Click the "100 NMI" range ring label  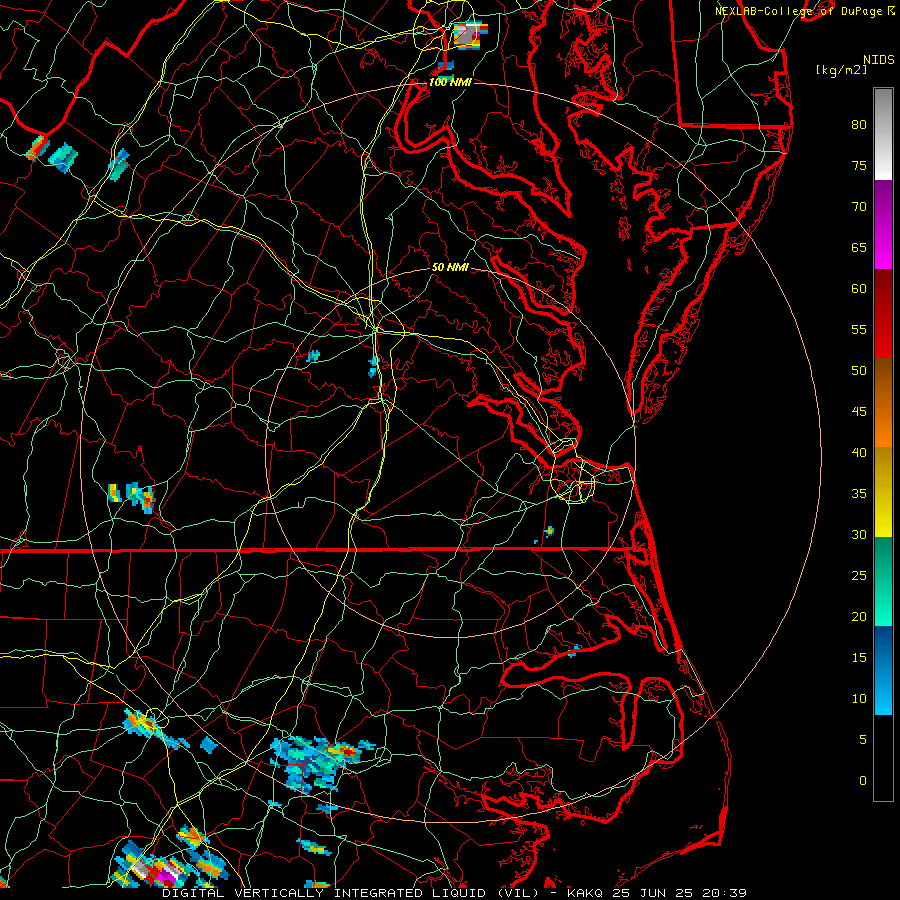click(450, 82)
